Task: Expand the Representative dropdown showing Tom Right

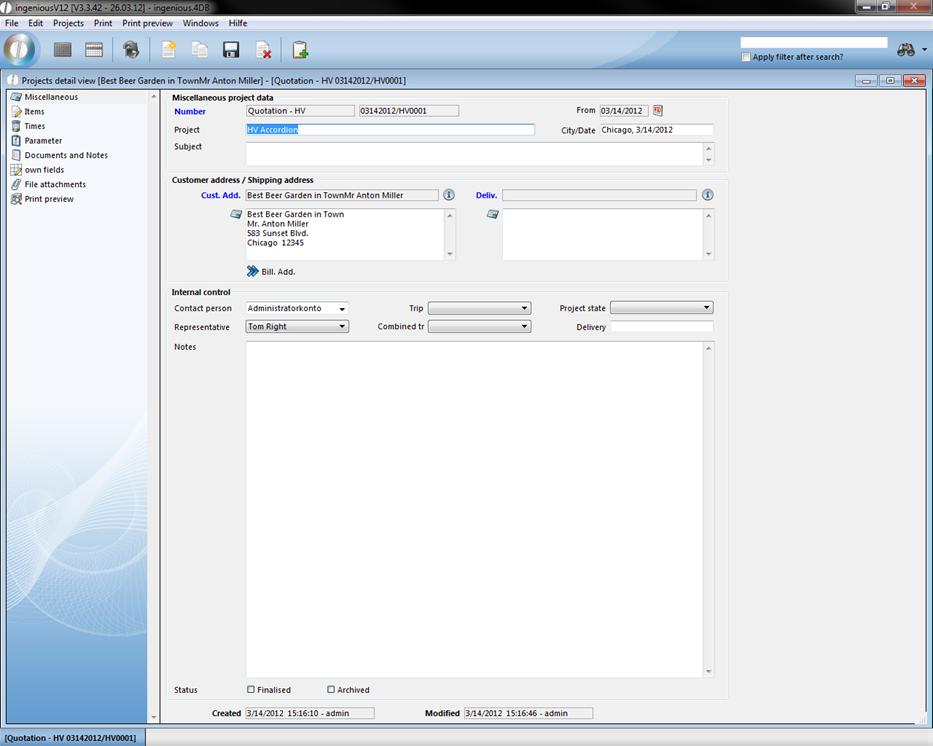Action: [x=342, y=327]
